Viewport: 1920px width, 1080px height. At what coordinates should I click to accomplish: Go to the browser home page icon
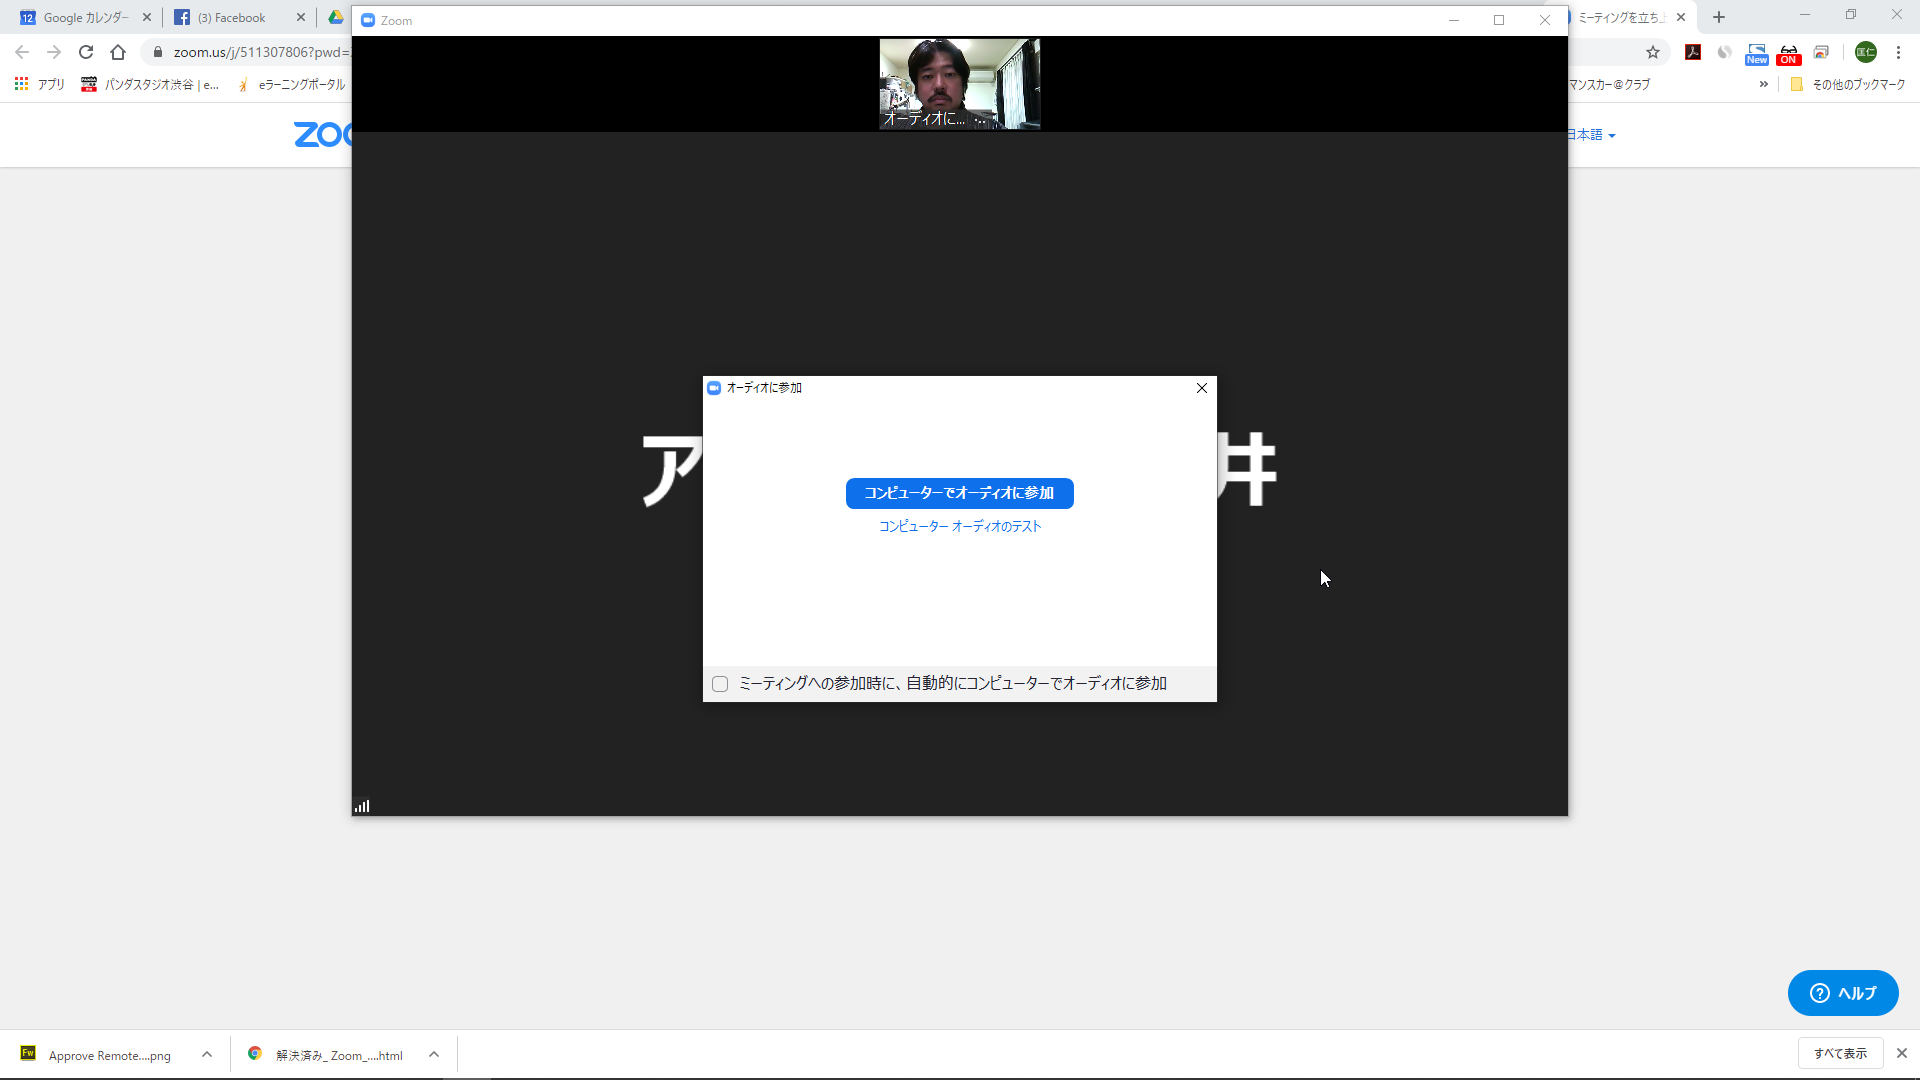coord(118,52)
